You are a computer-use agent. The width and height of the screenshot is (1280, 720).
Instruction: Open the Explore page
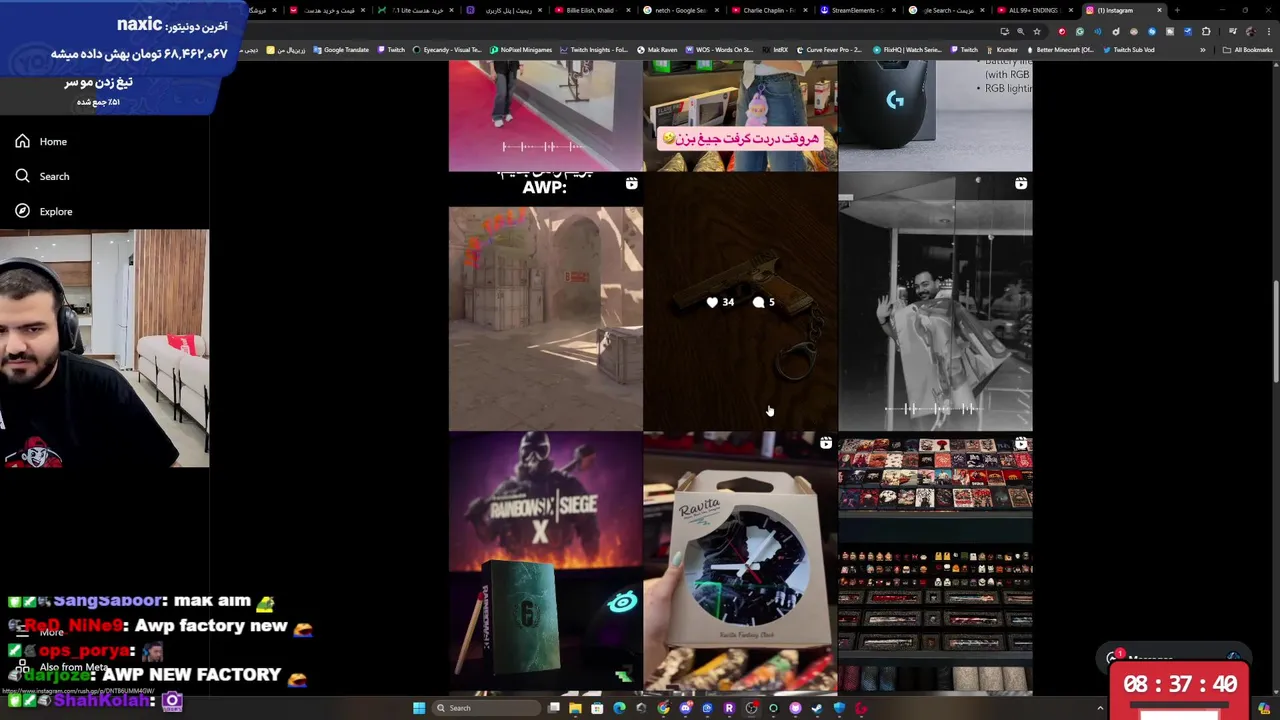click(44, 212)
